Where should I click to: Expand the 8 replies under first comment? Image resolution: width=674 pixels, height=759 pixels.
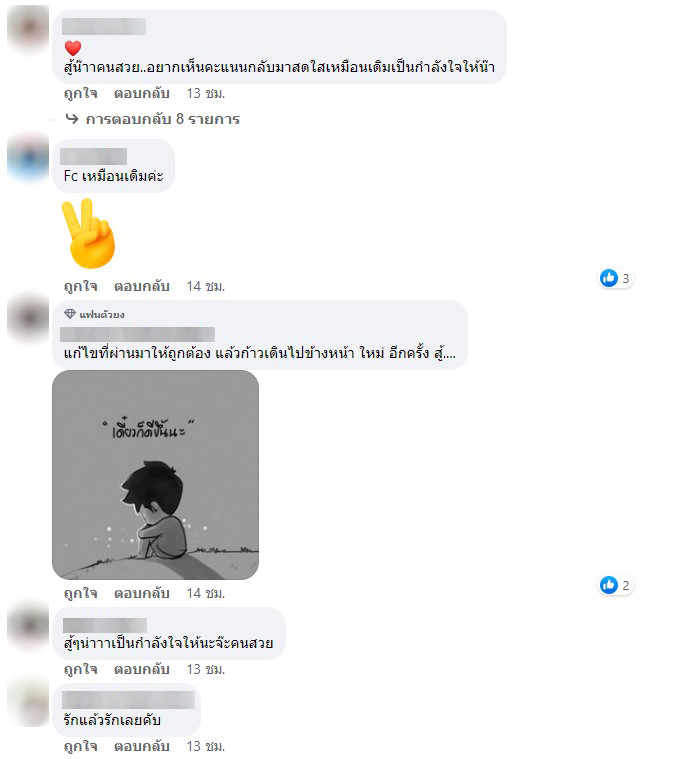pyautogui.click(x=163, y=119)
